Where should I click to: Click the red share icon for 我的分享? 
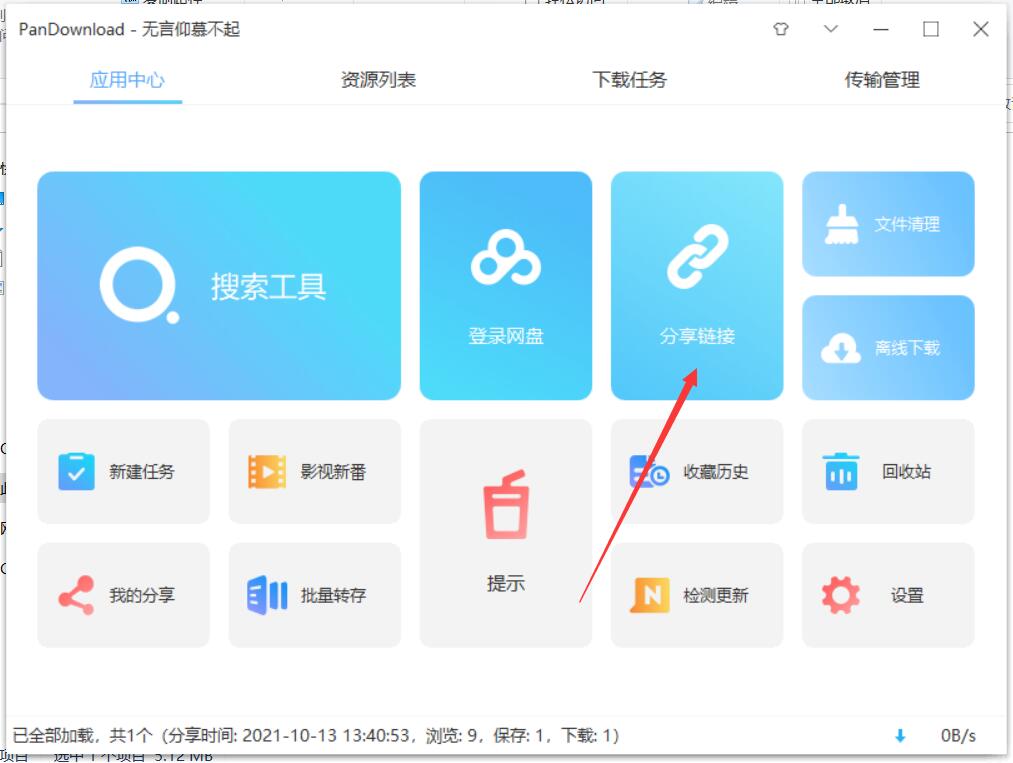pos(76,595)
